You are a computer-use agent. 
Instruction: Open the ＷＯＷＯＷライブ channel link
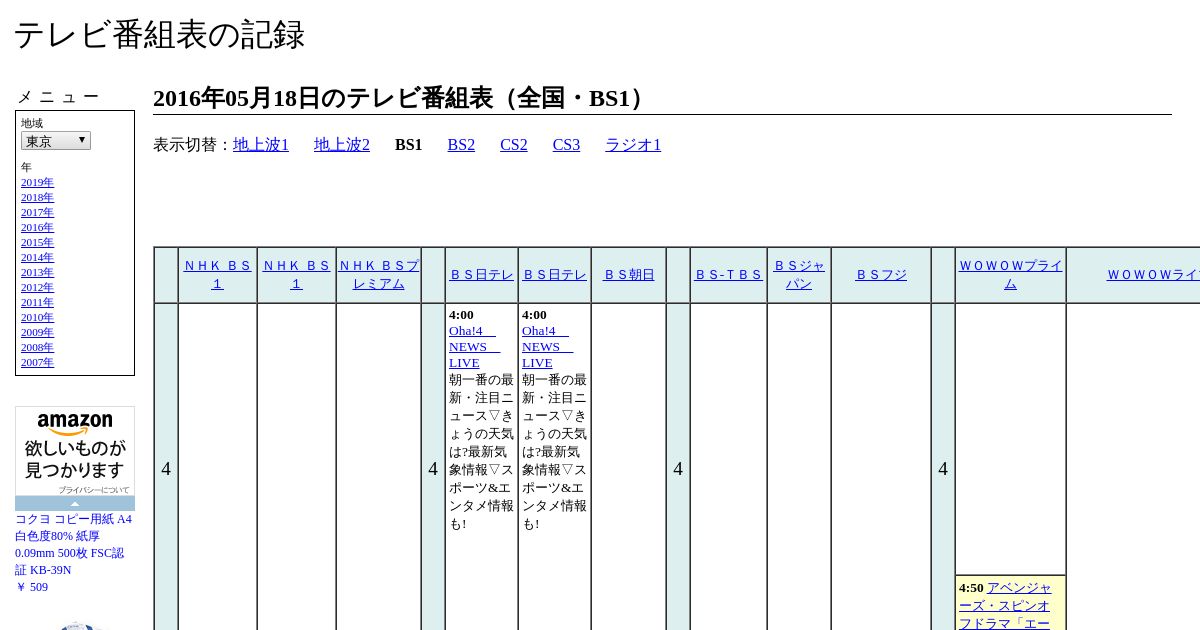click(x=1153, y=275)
